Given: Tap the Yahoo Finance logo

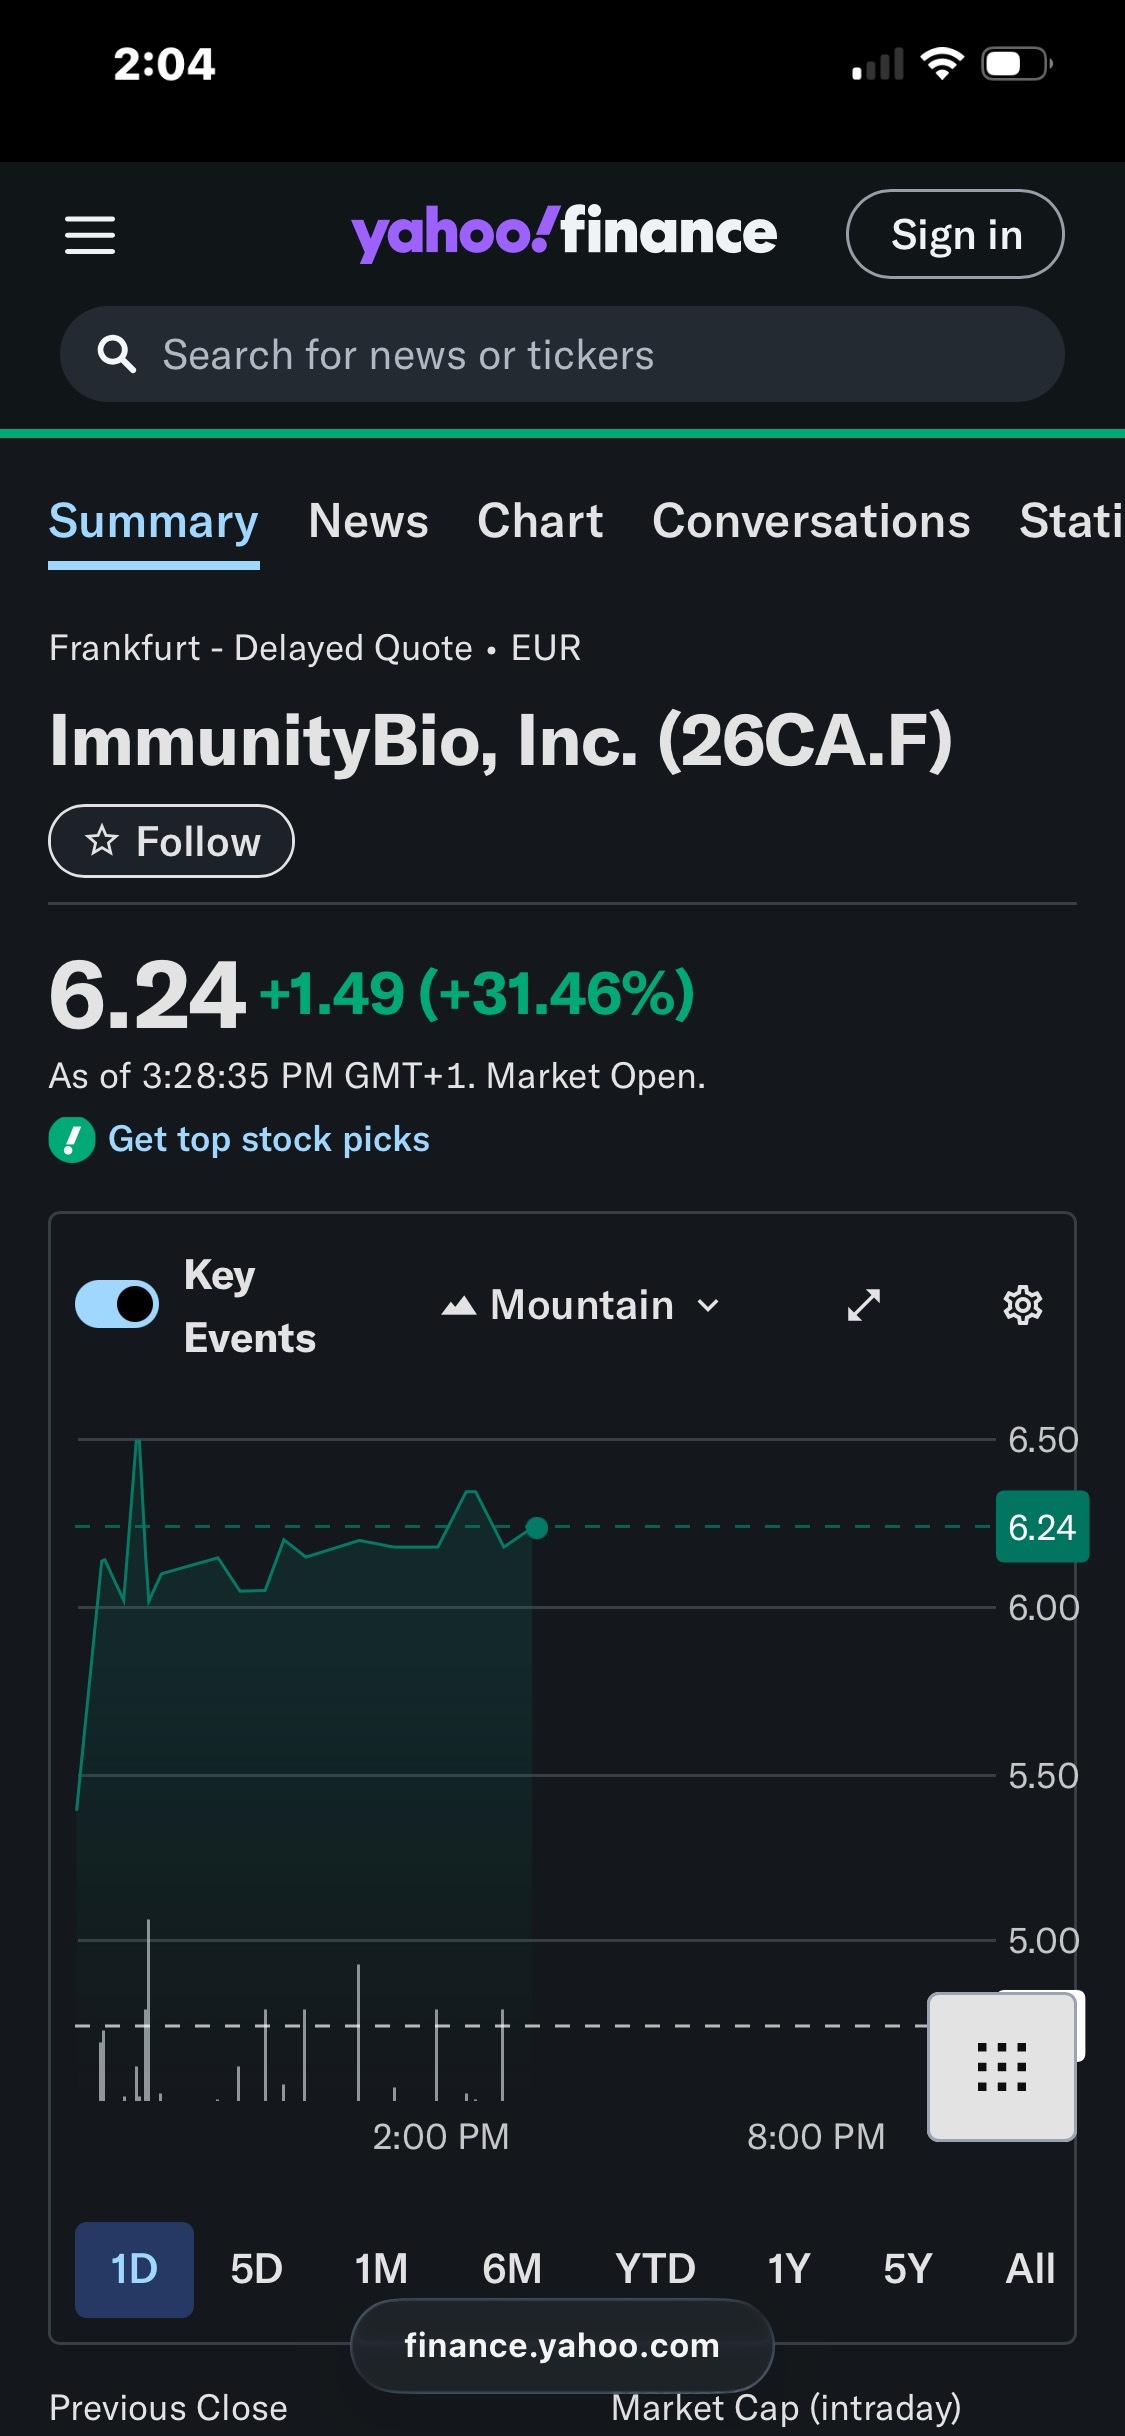Looking at the screenshot, I should coord(564,233).
